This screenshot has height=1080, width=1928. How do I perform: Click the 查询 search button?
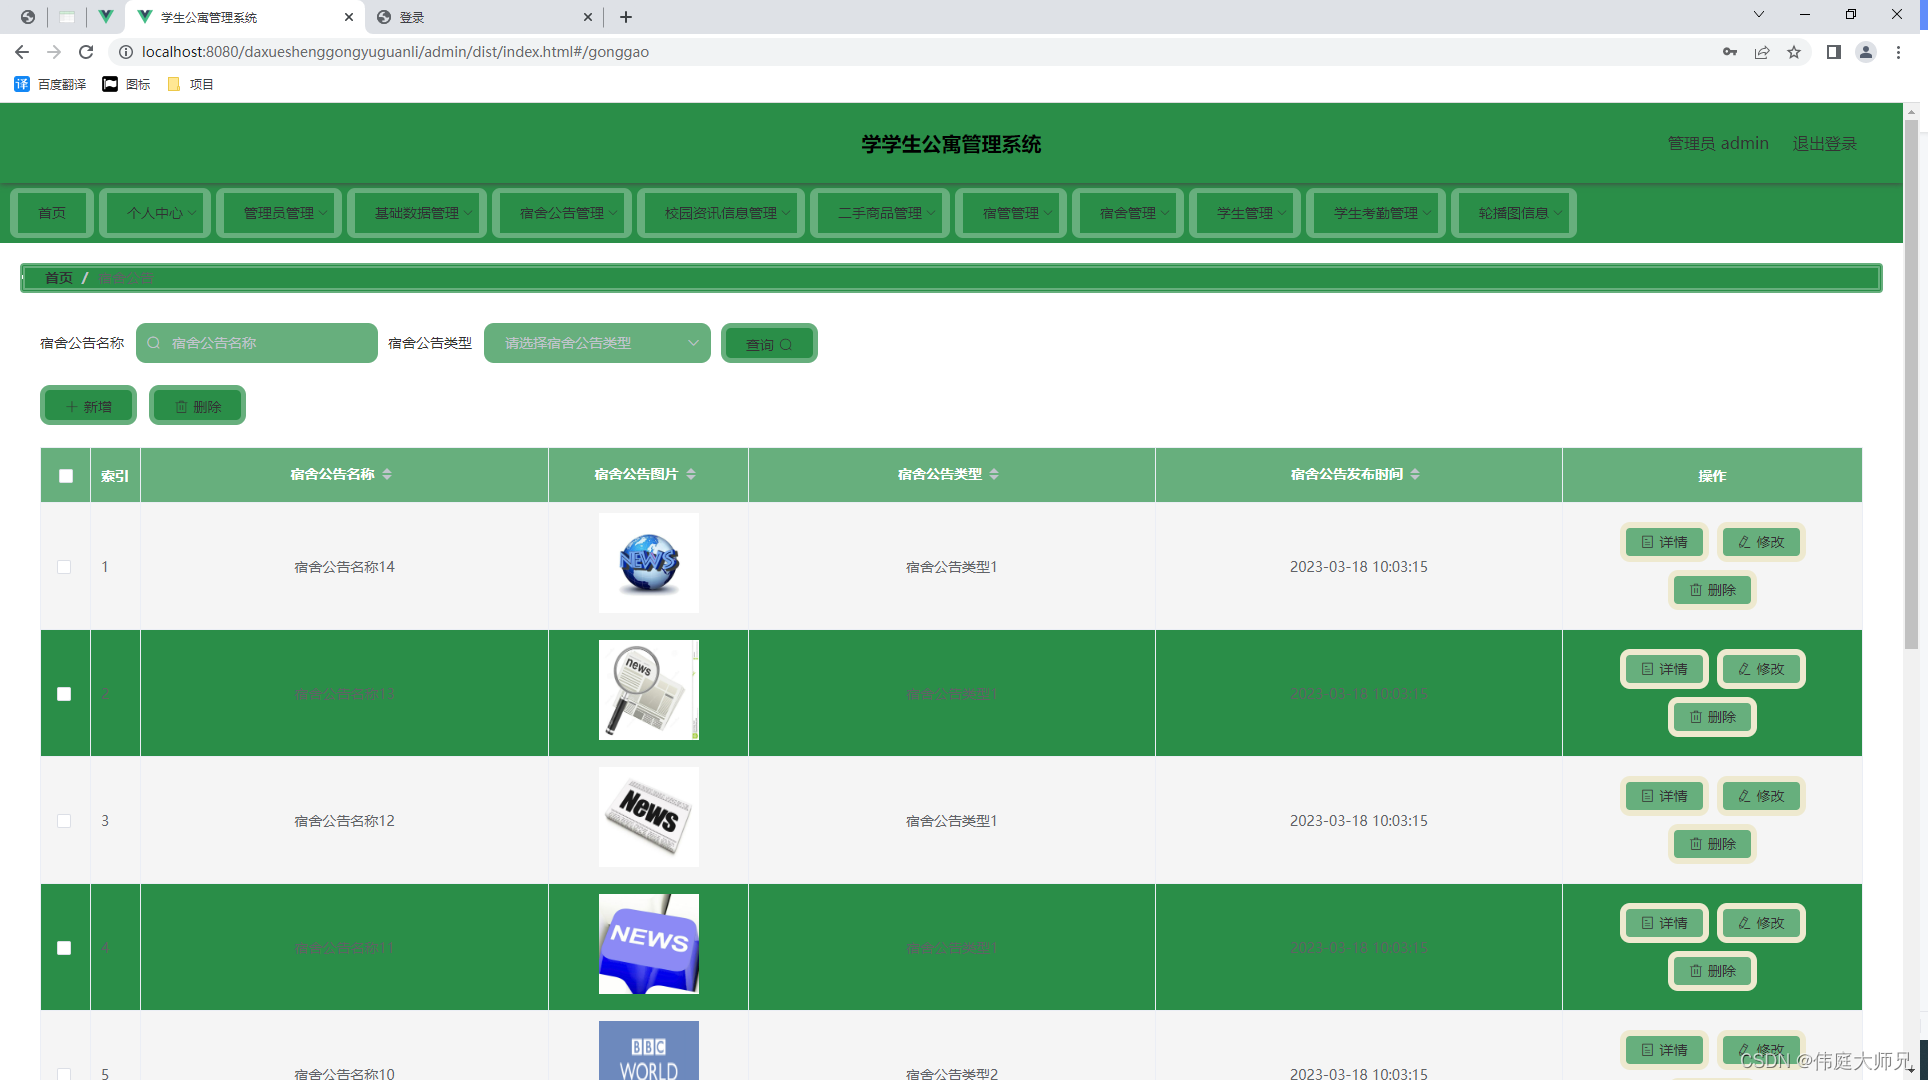pyautogui.click(x=769, y=344)
